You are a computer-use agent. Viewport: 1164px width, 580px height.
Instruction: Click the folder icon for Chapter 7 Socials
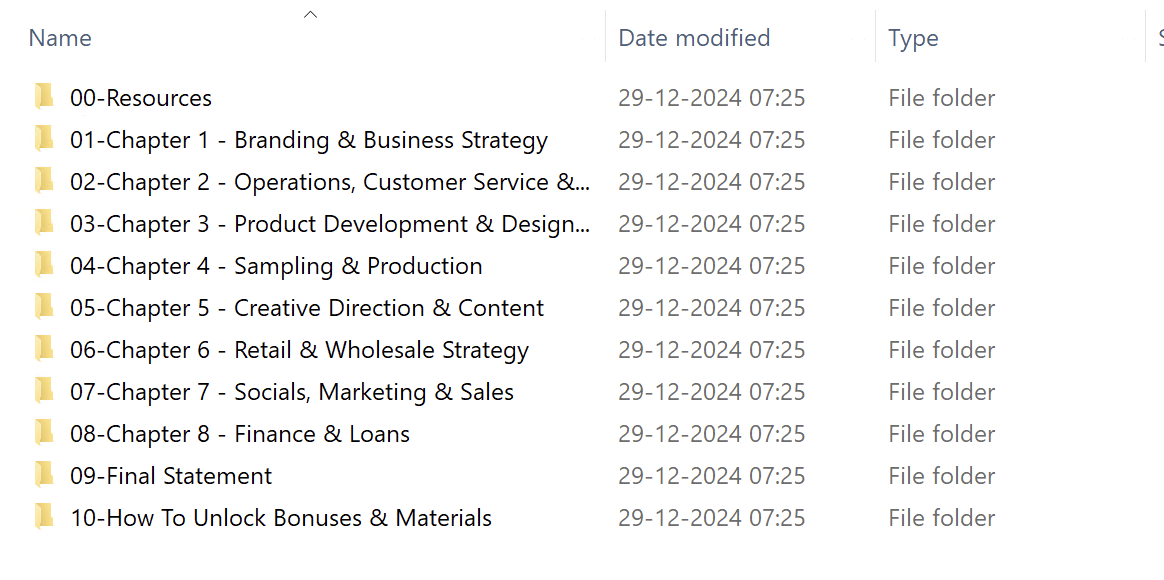pos(43,391)
